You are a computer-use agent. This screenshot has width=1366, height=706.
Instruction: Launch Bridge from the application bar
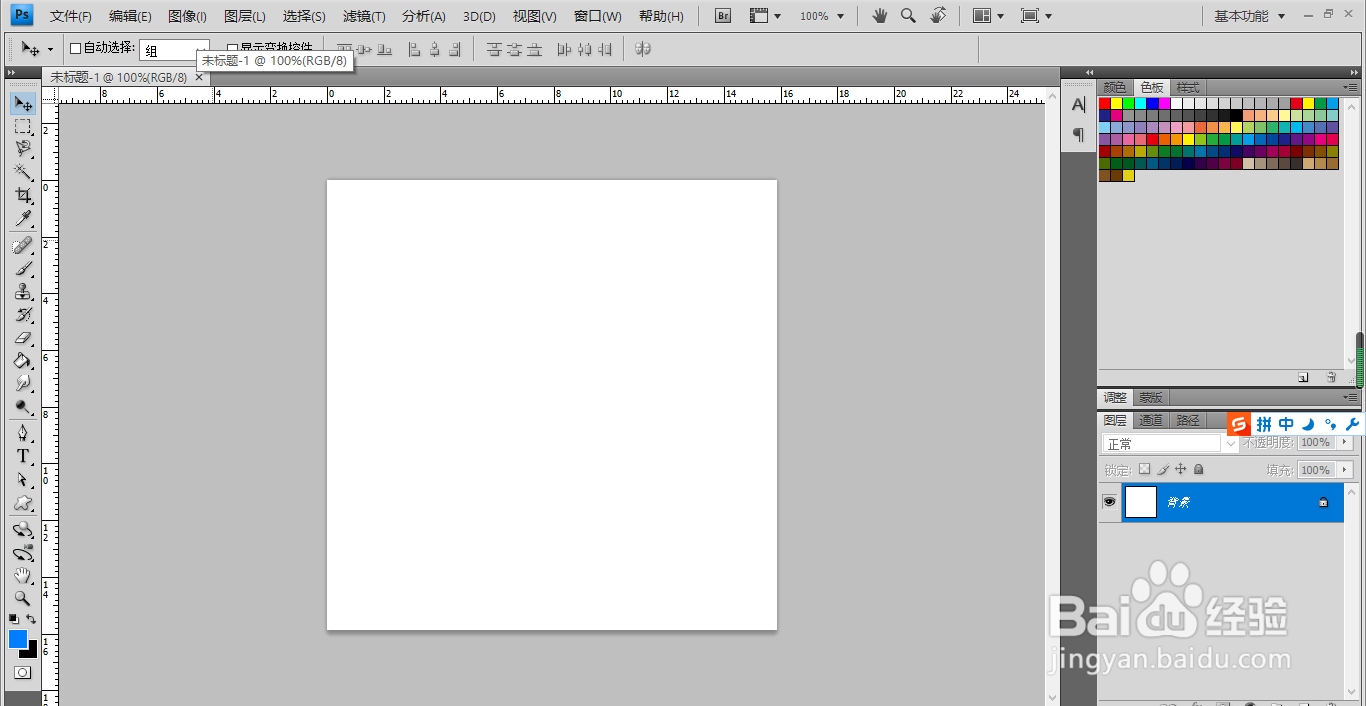(x=725, y=16)
